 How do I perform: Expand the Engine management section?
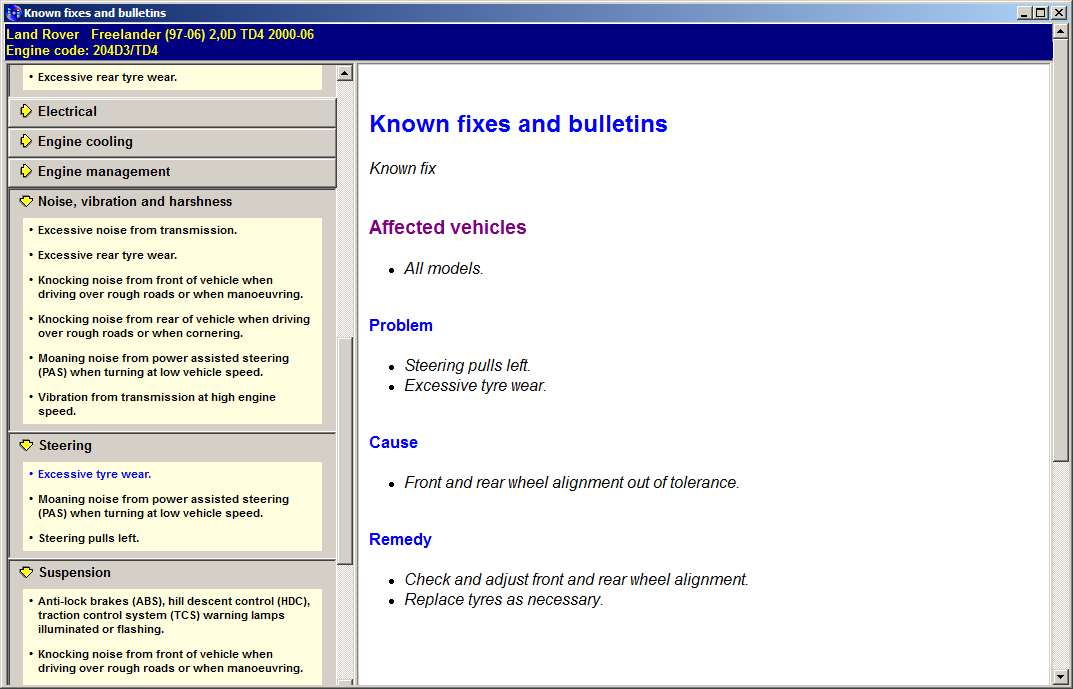(172, 172)
